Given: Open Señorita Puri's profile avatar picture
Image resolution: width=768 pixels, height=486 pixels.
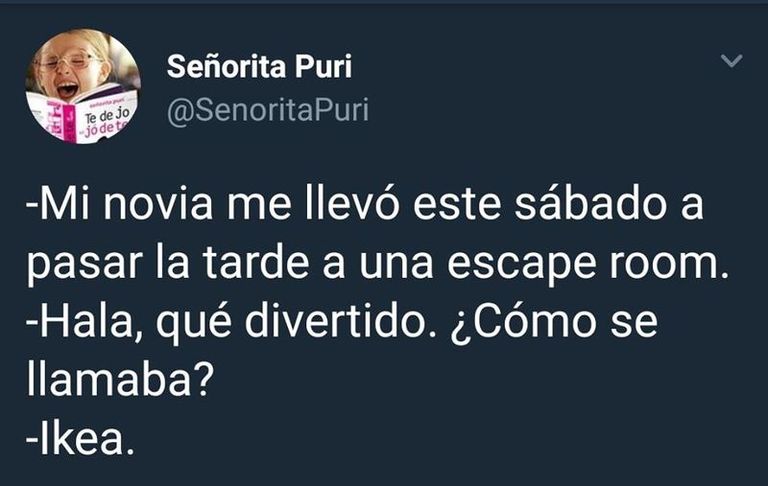Looking at the screenshot, I should [x=83, y=86].
